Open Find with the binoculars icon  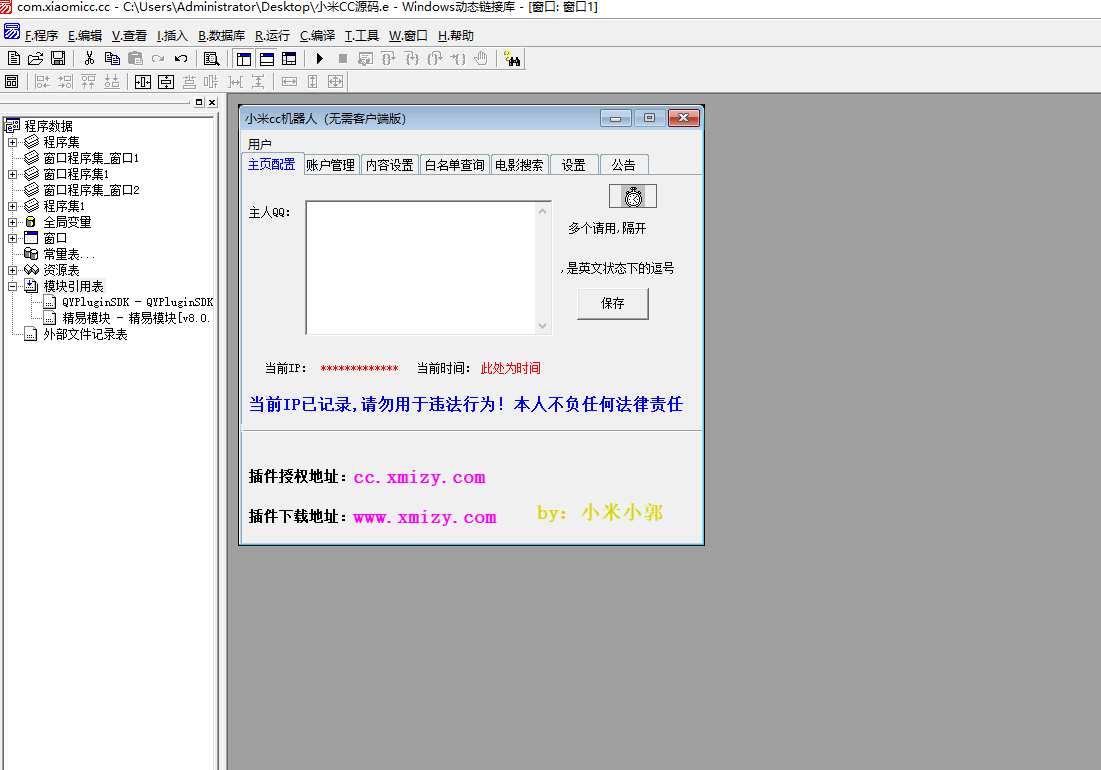513,59
